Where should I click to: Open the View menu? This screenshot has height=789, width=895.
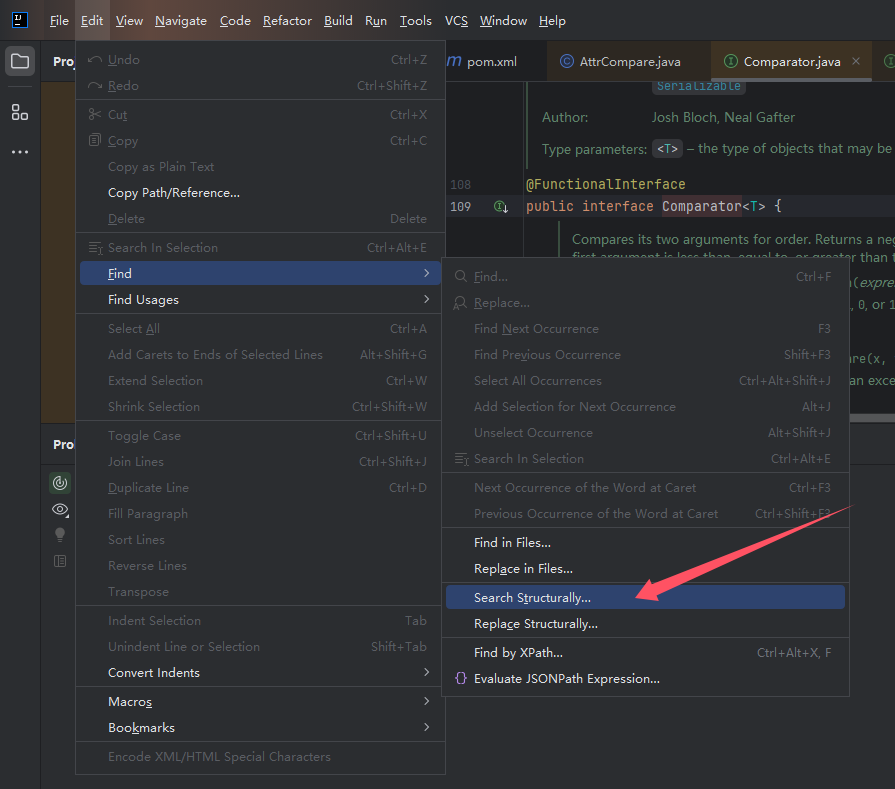pos(129,21)
